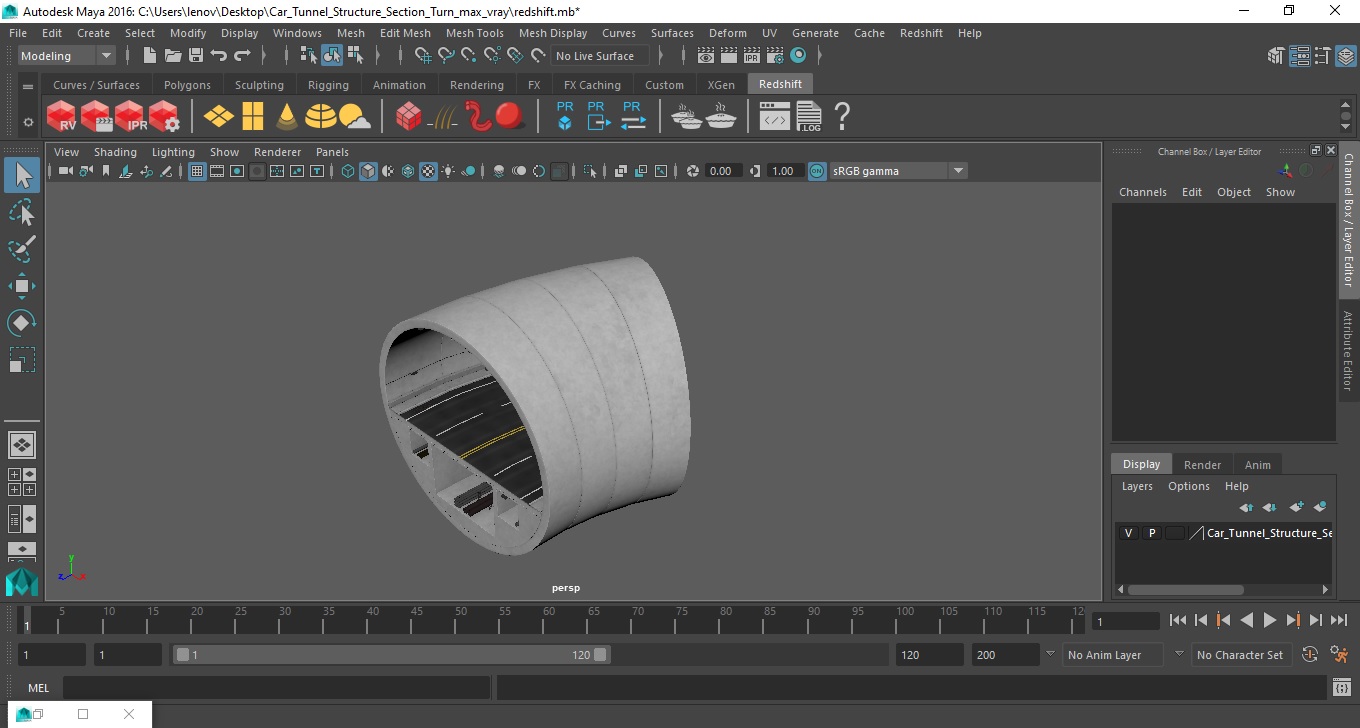1360x728 pixels.
Task: Click No Live Surface field
Action: 600,56
